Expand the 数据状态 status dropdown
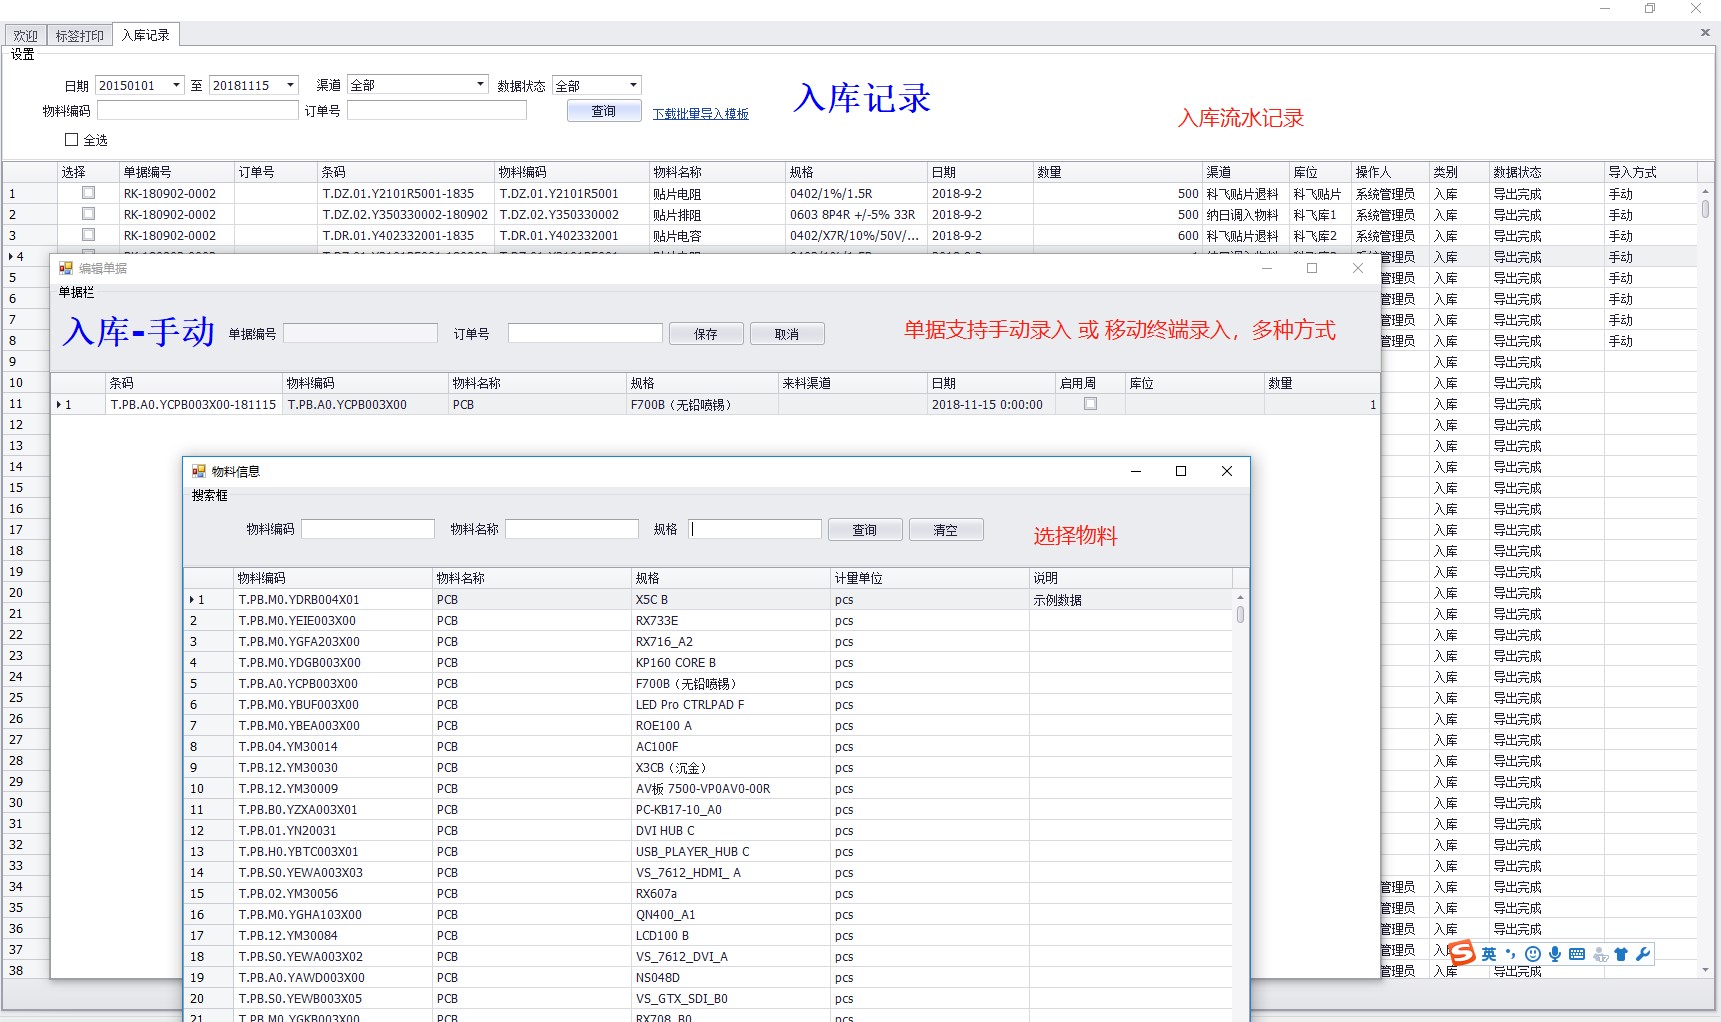This screenshot has width=1721, height=1022. (x=633, y=85)
